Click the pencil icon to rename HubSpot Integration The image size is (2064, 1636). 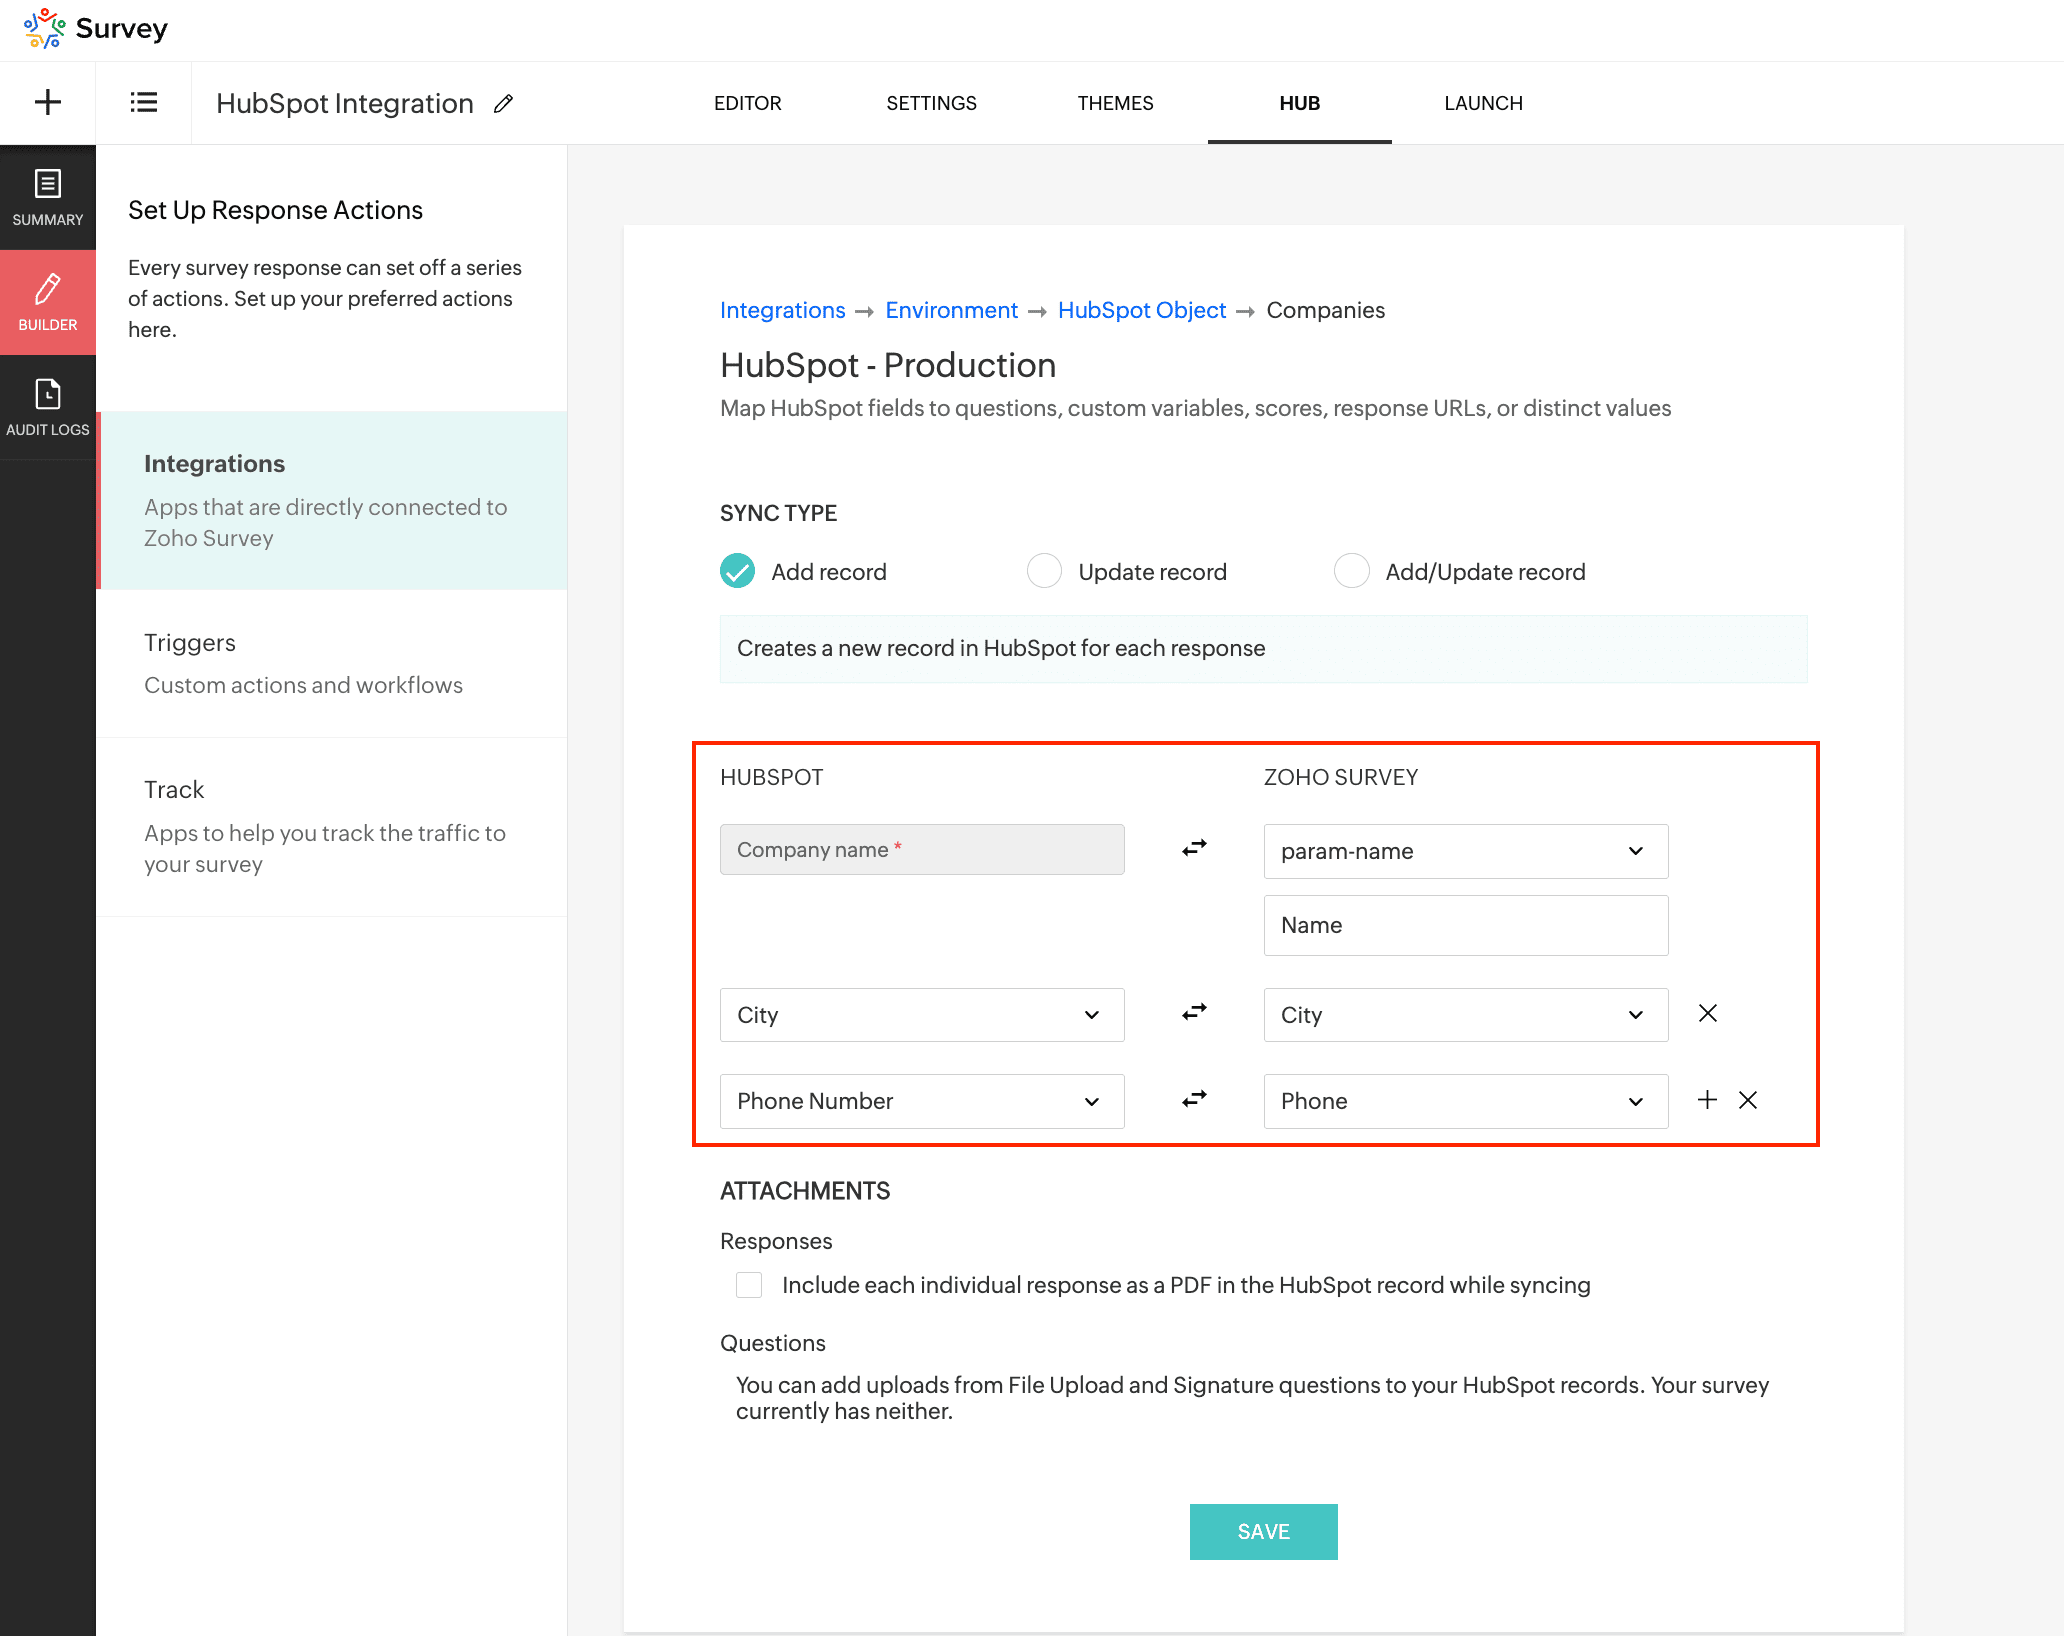[x=503, y=103]
